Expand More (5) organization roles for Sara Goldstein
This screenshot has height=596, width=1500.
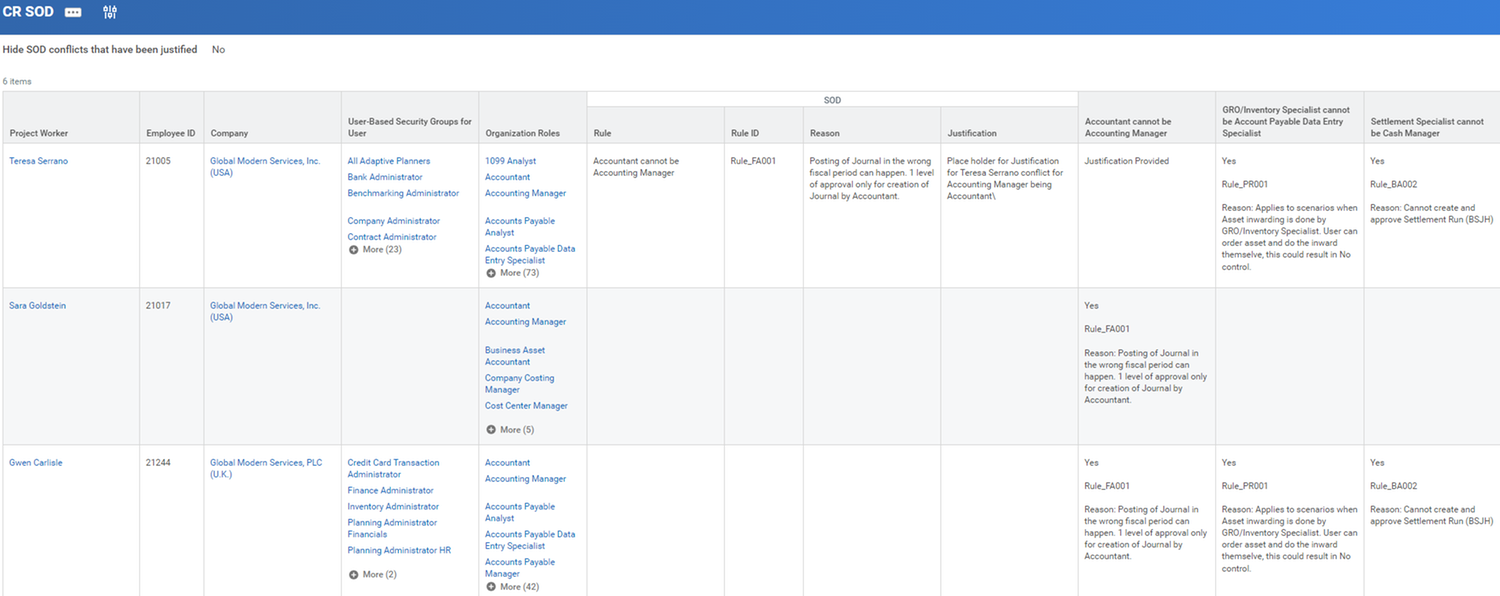tap(511, 428)
